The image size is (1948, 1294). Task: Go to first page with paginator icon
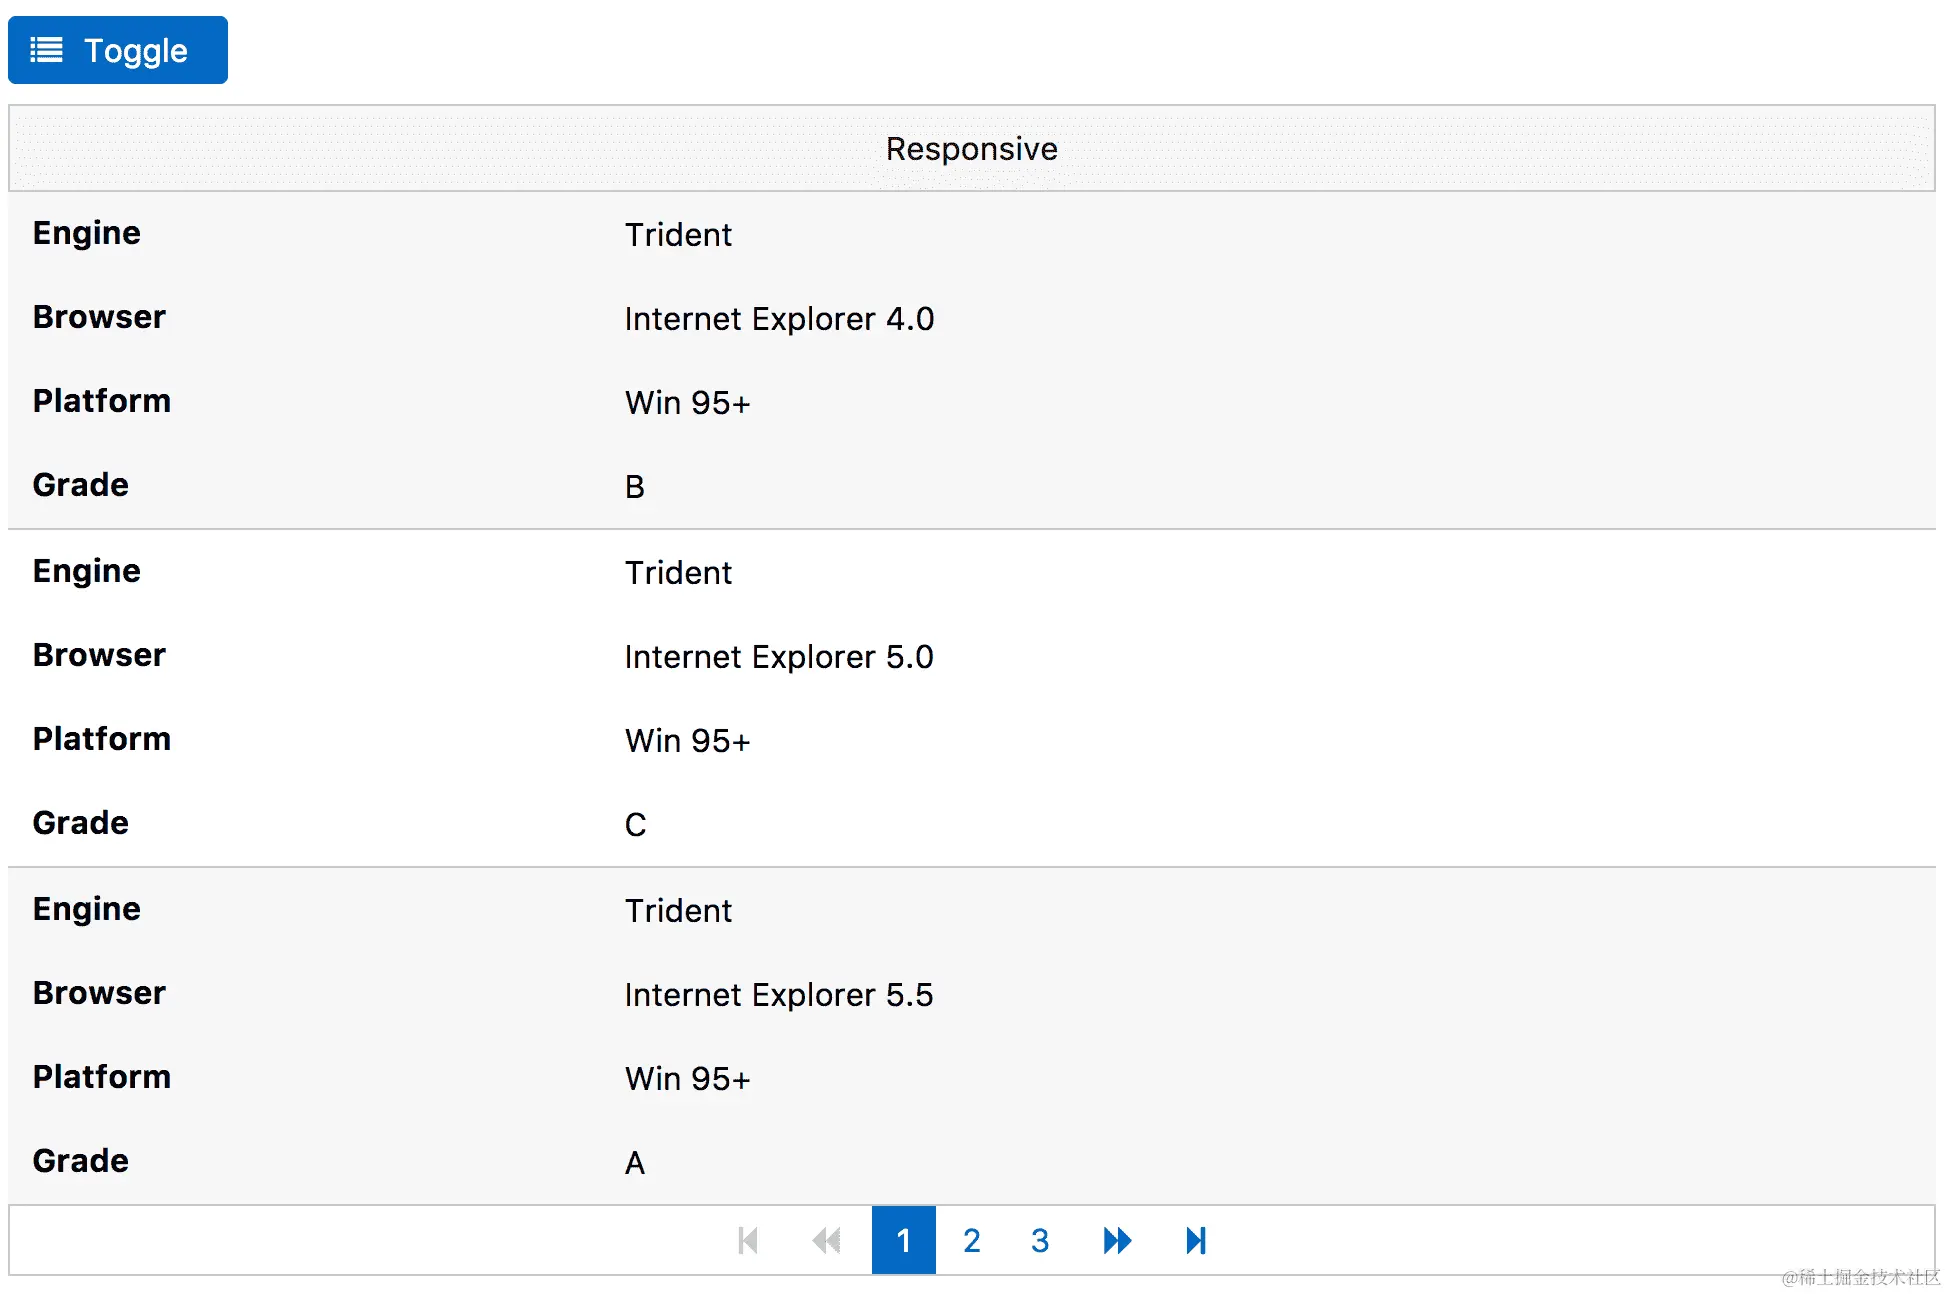(x=748, y=1241)
